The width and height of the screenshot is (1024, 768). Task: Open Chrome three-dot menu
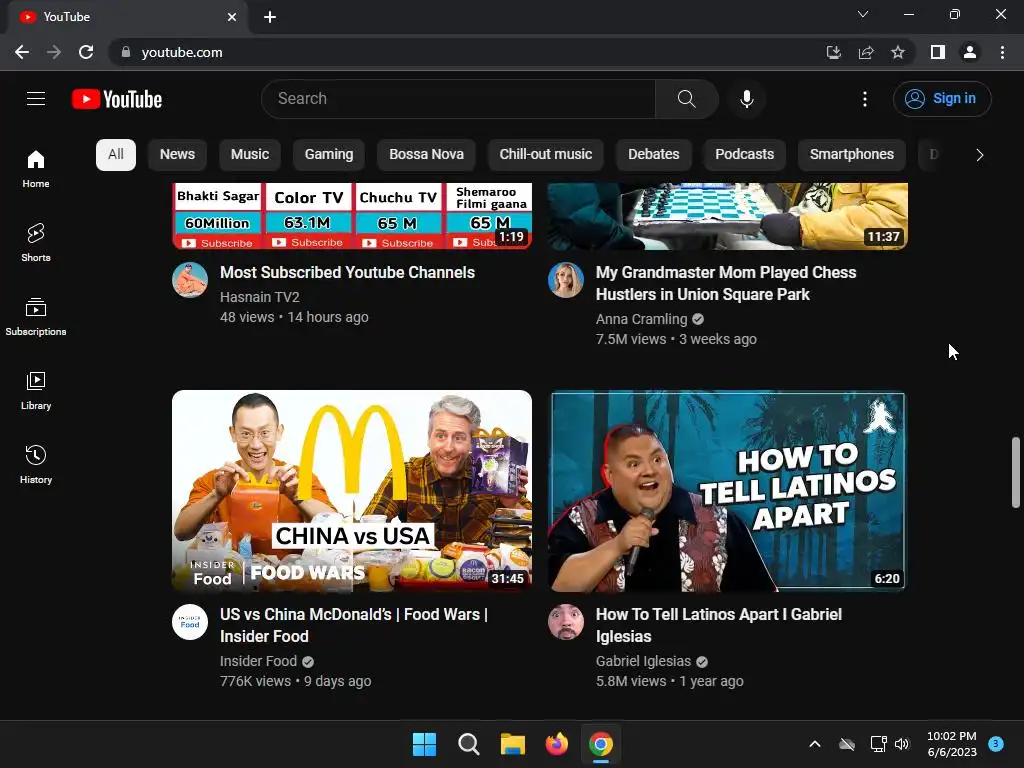(1002, 52)
